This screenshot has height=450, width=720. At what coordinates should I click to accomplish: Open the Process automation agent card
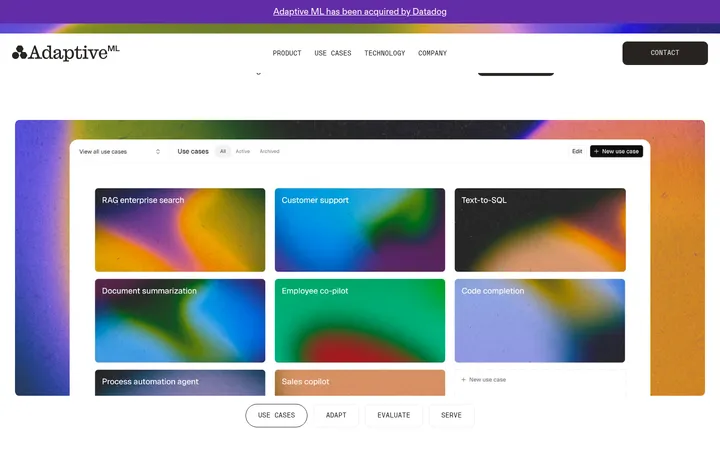point(180,382)
